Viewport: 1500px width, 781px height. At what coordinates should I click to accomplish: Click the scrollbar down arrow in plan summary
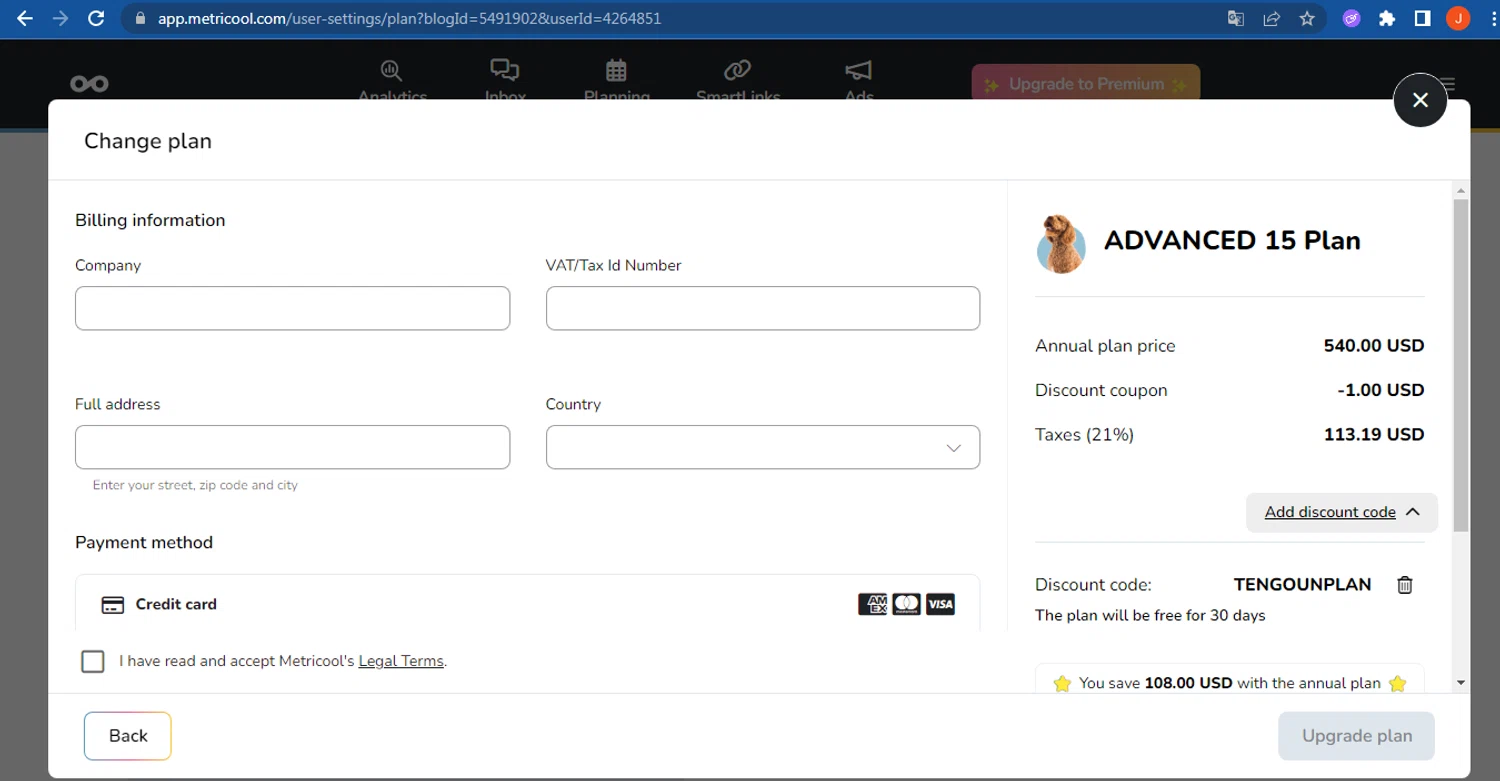click(x=1461, y=683)
